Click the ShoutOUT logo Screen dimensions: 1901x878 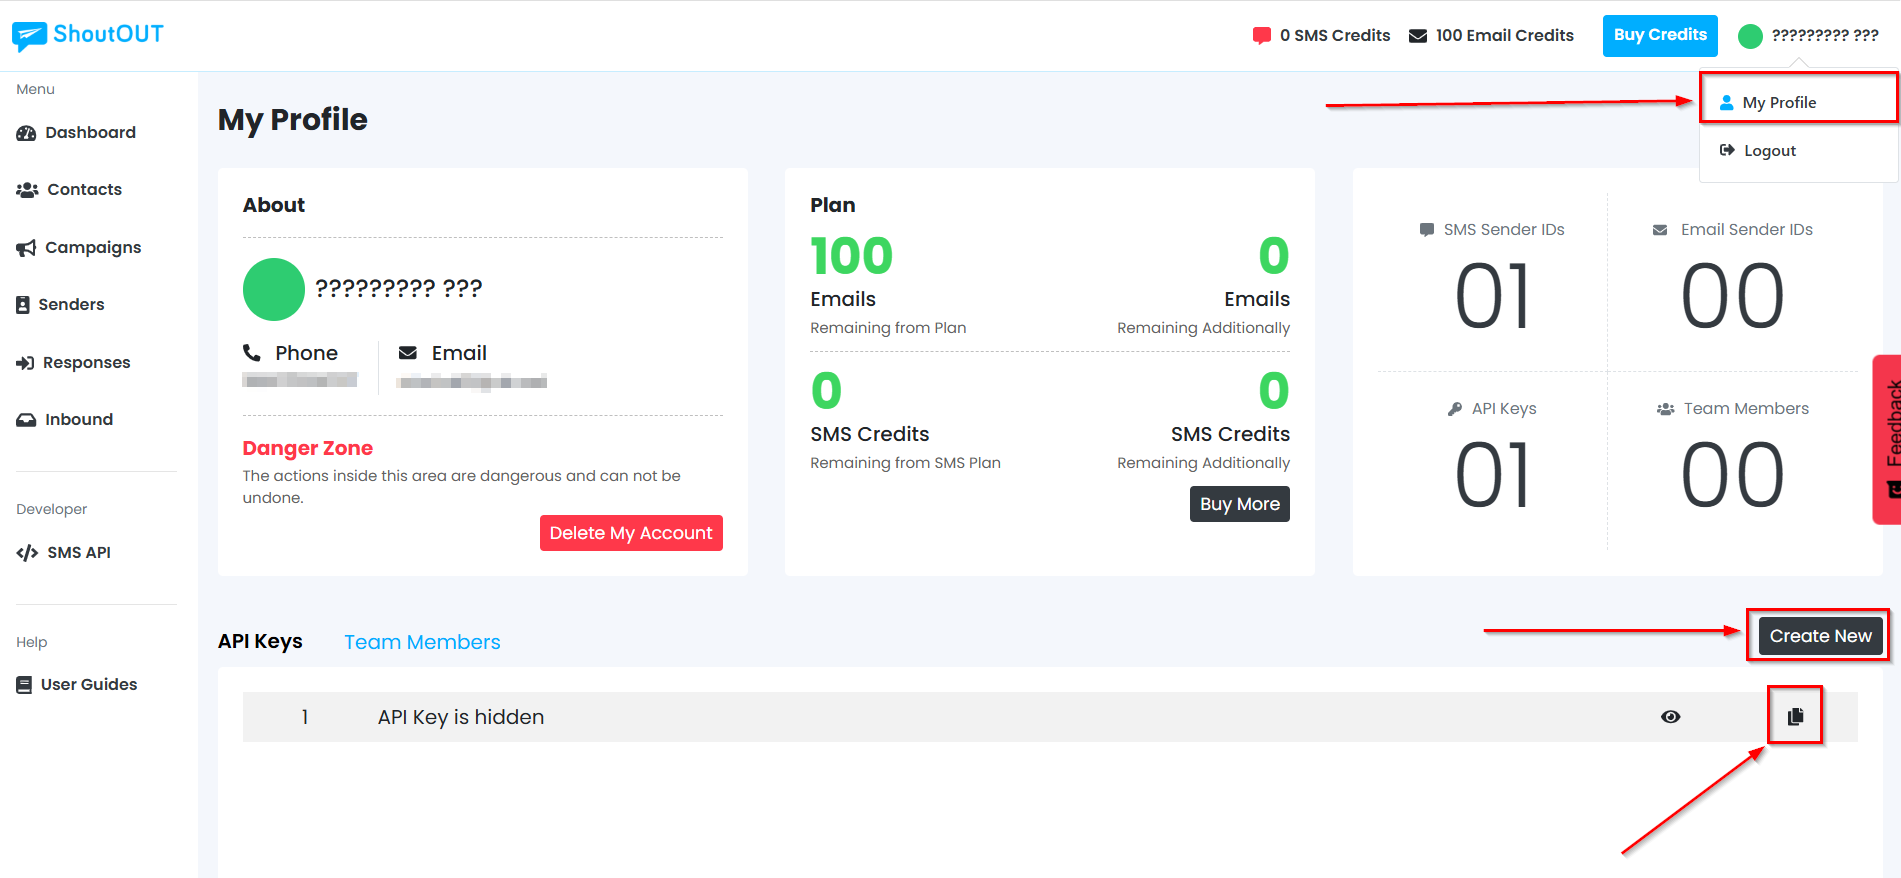coord(88,35)
